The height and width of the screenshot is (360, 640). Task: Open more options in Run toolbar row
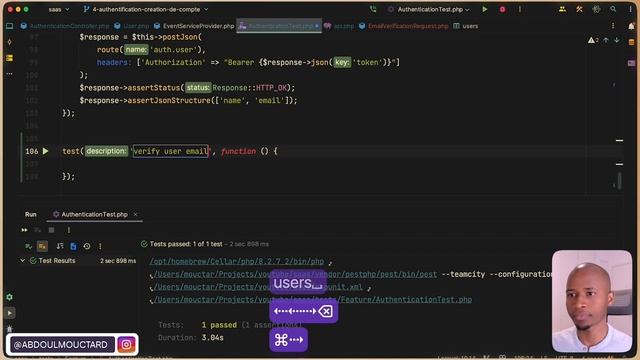point(69,230)
